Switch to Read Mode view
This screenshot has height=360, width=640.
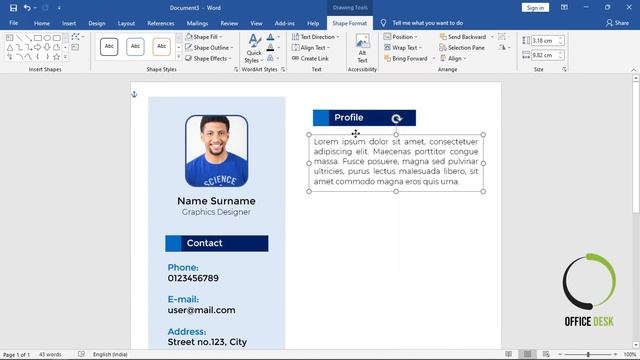[x=509, y=354]
